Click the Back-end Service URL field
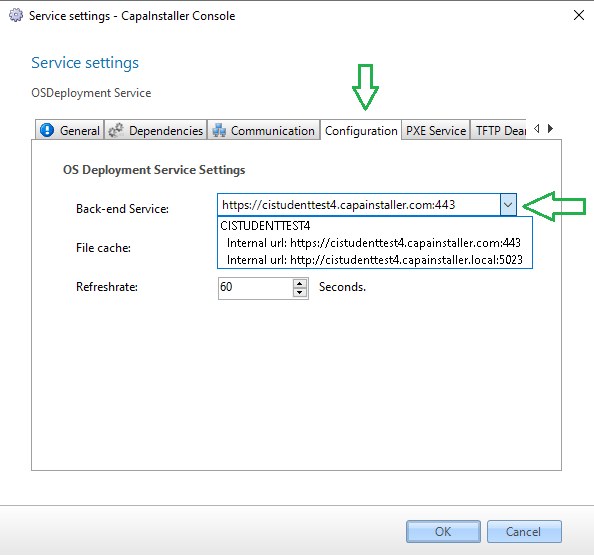Image resolution: width=594 pixels, height=555 pixels. tap(359, 205)
